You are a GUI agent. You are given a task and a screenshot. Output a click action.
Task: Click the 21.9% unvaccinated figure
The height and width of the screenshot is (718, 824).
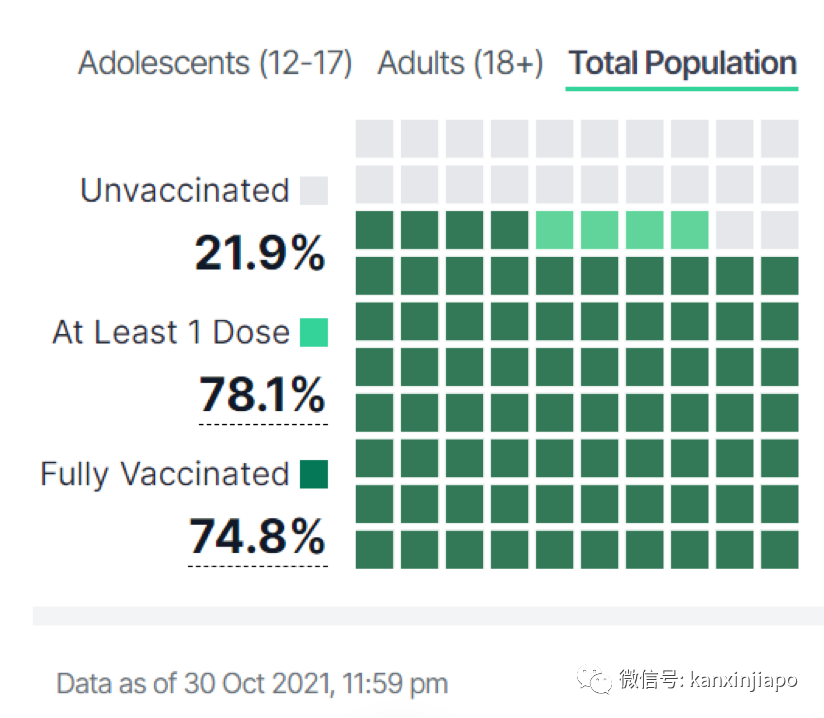click(x=260, y=254)
